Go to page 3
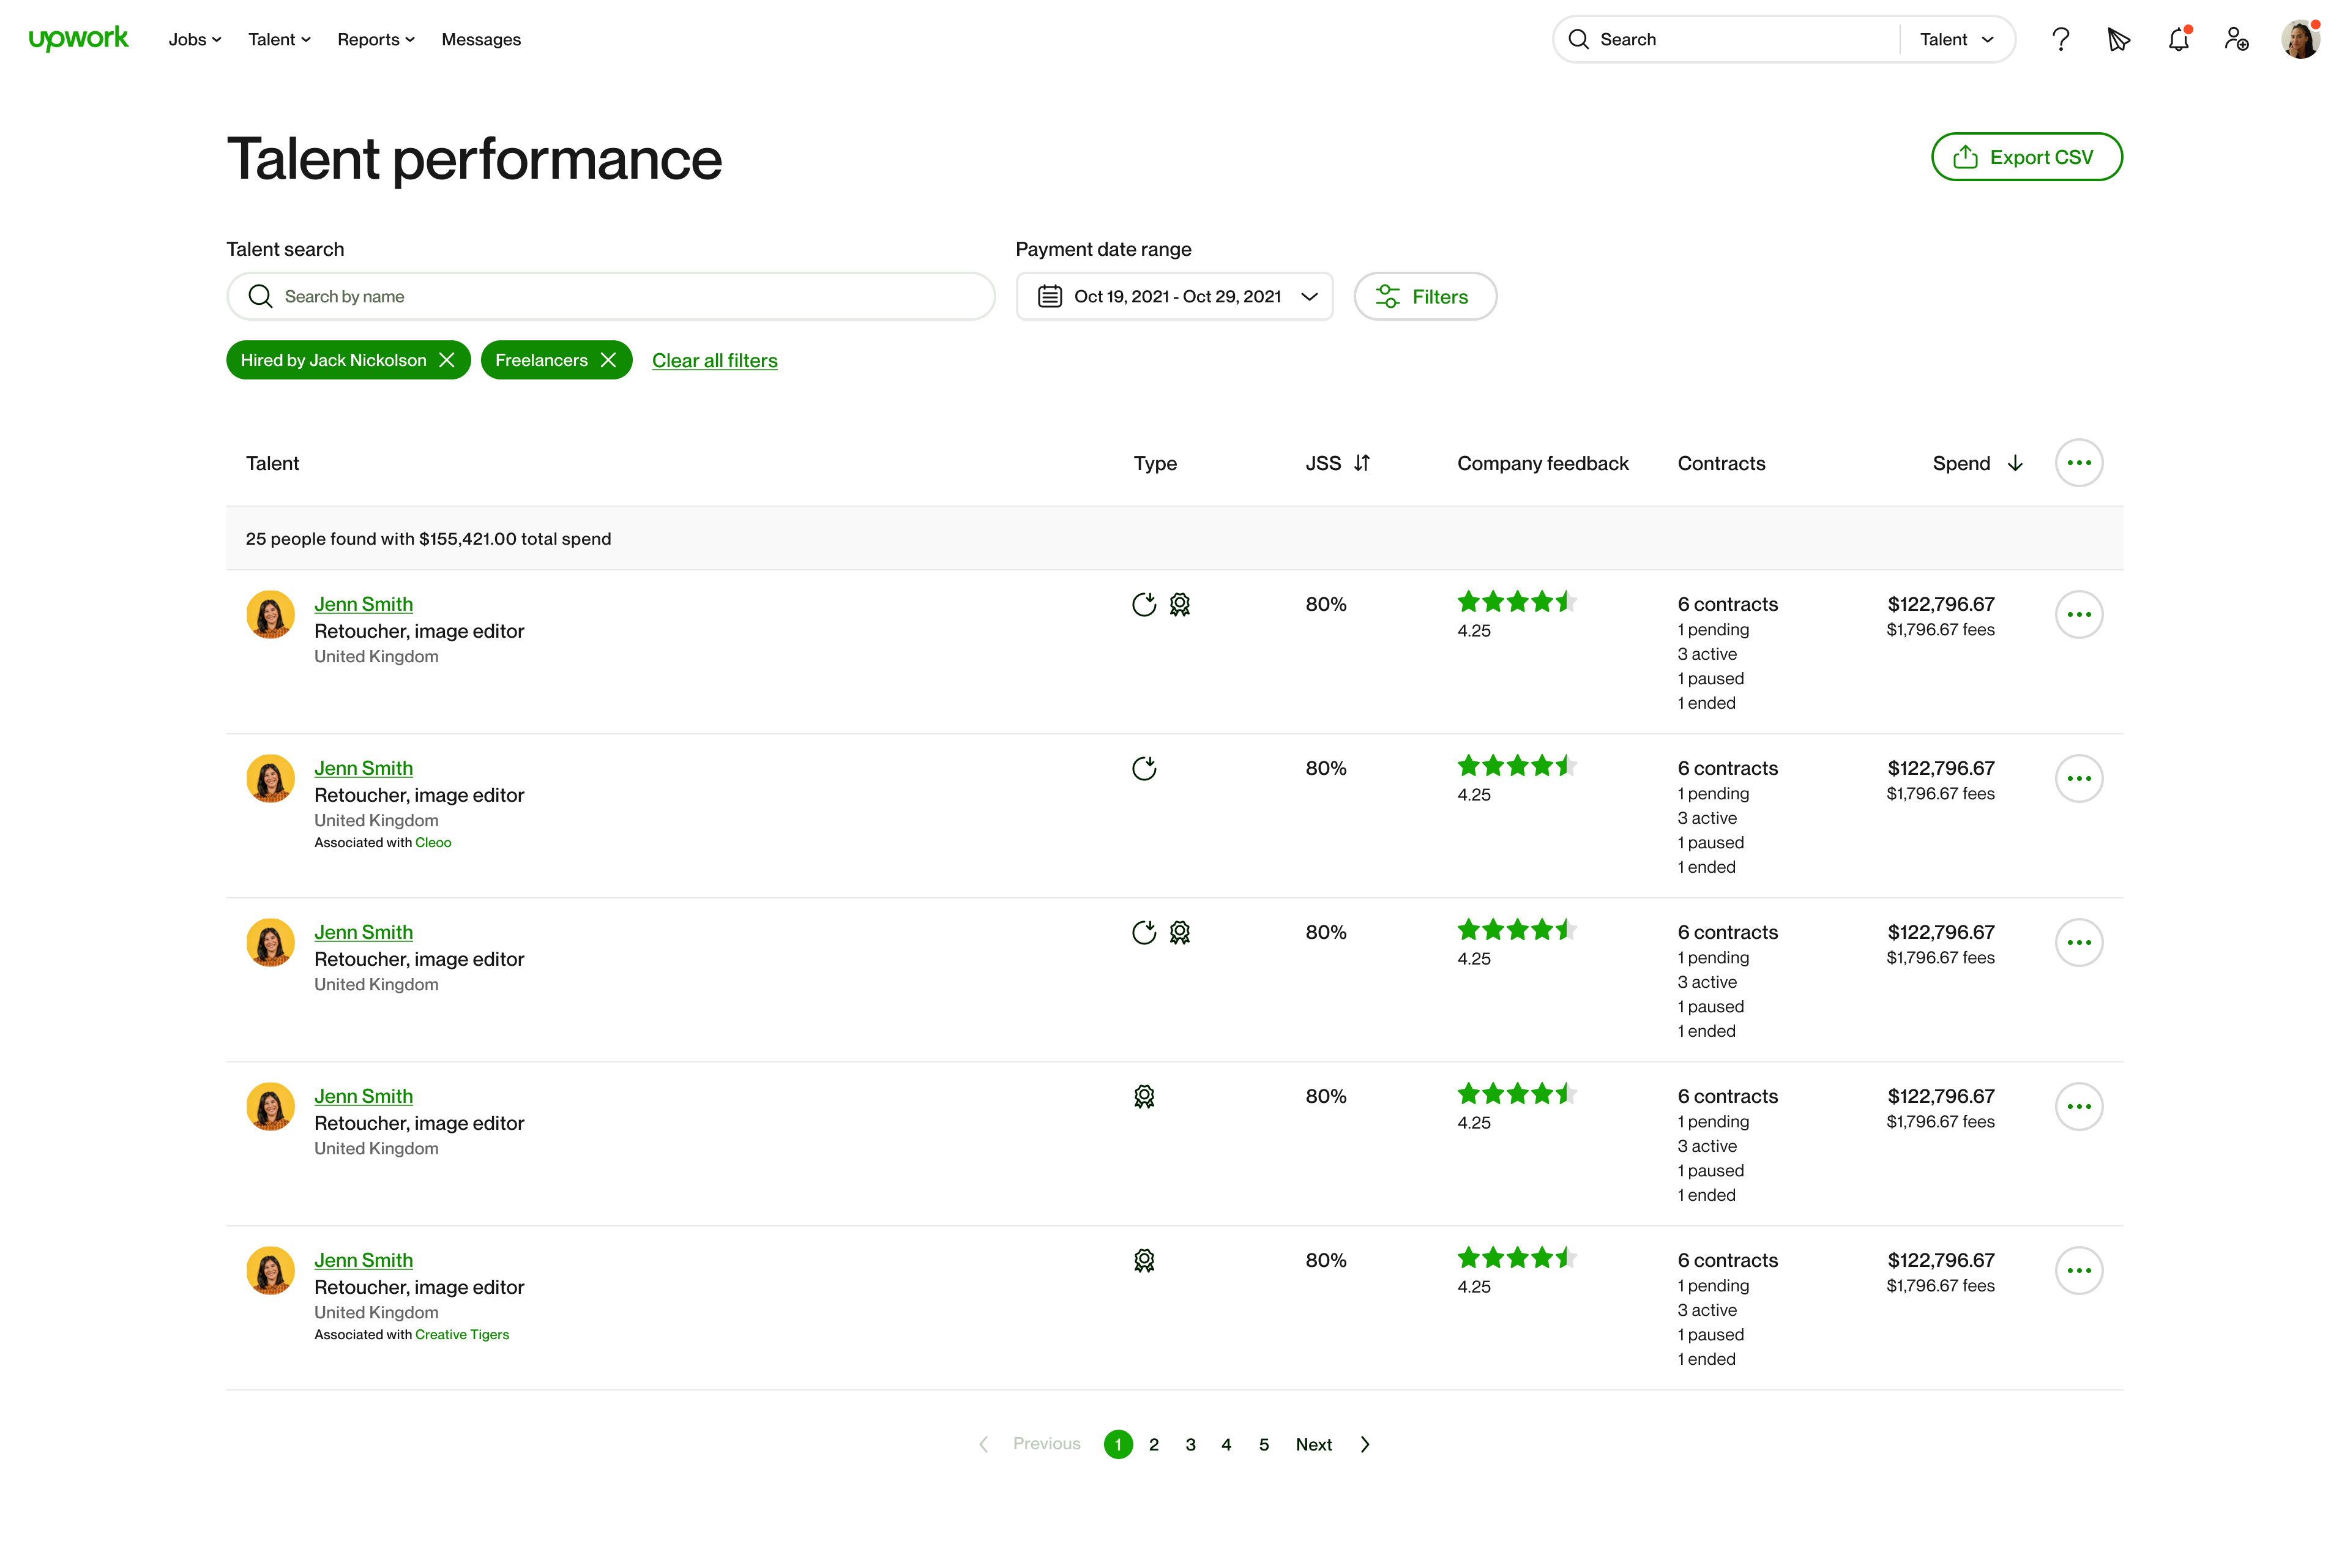The image size is (2350, 1568). click(x=1190, y=1444)
